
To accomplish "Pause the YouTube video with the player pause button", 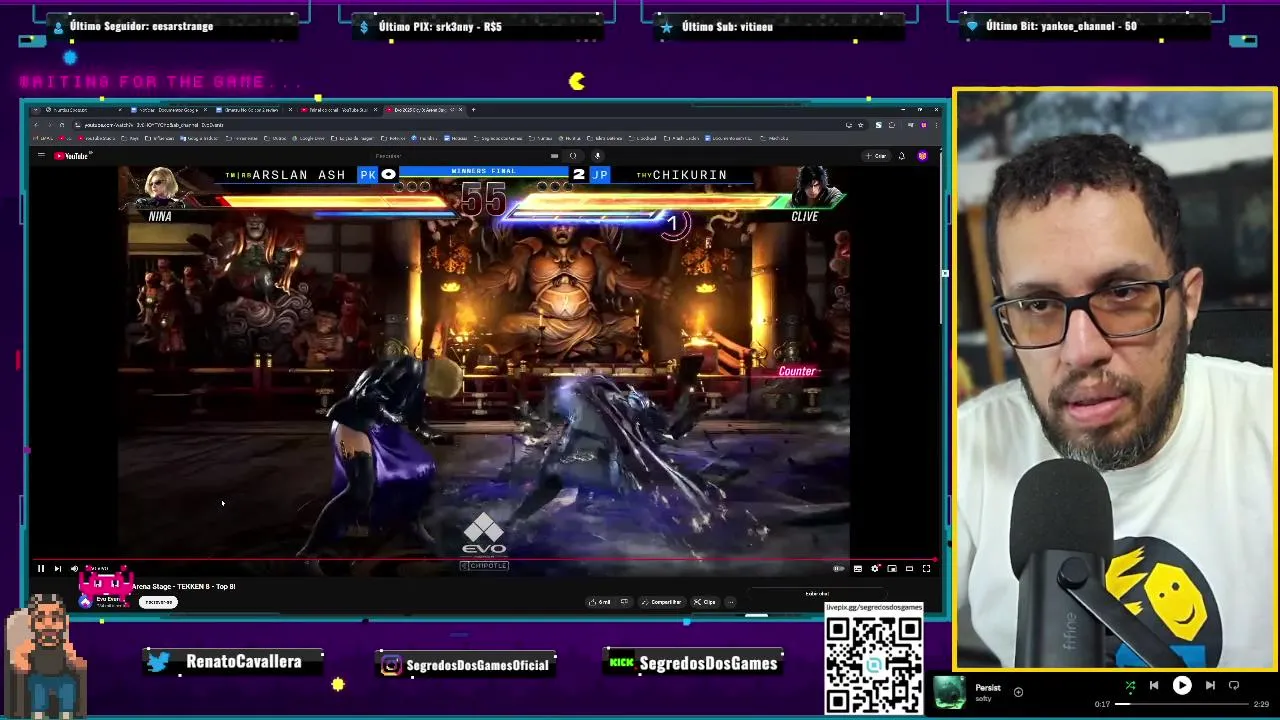I will [41, 569].
